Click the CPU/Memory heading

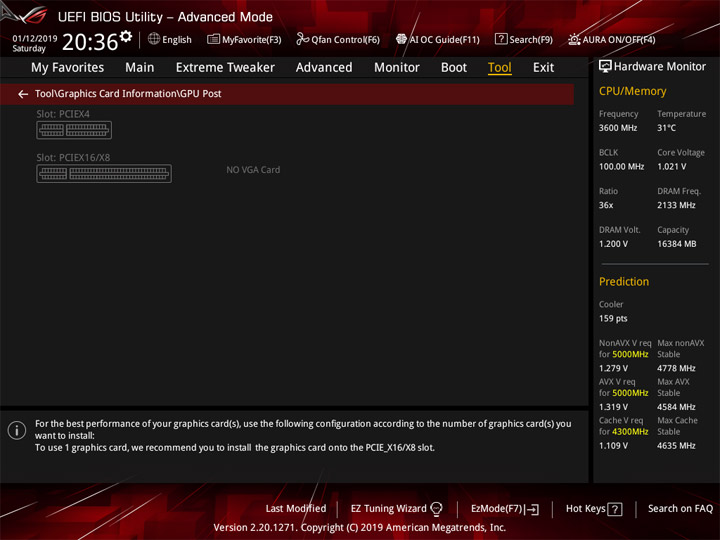(x=632, y=91)
